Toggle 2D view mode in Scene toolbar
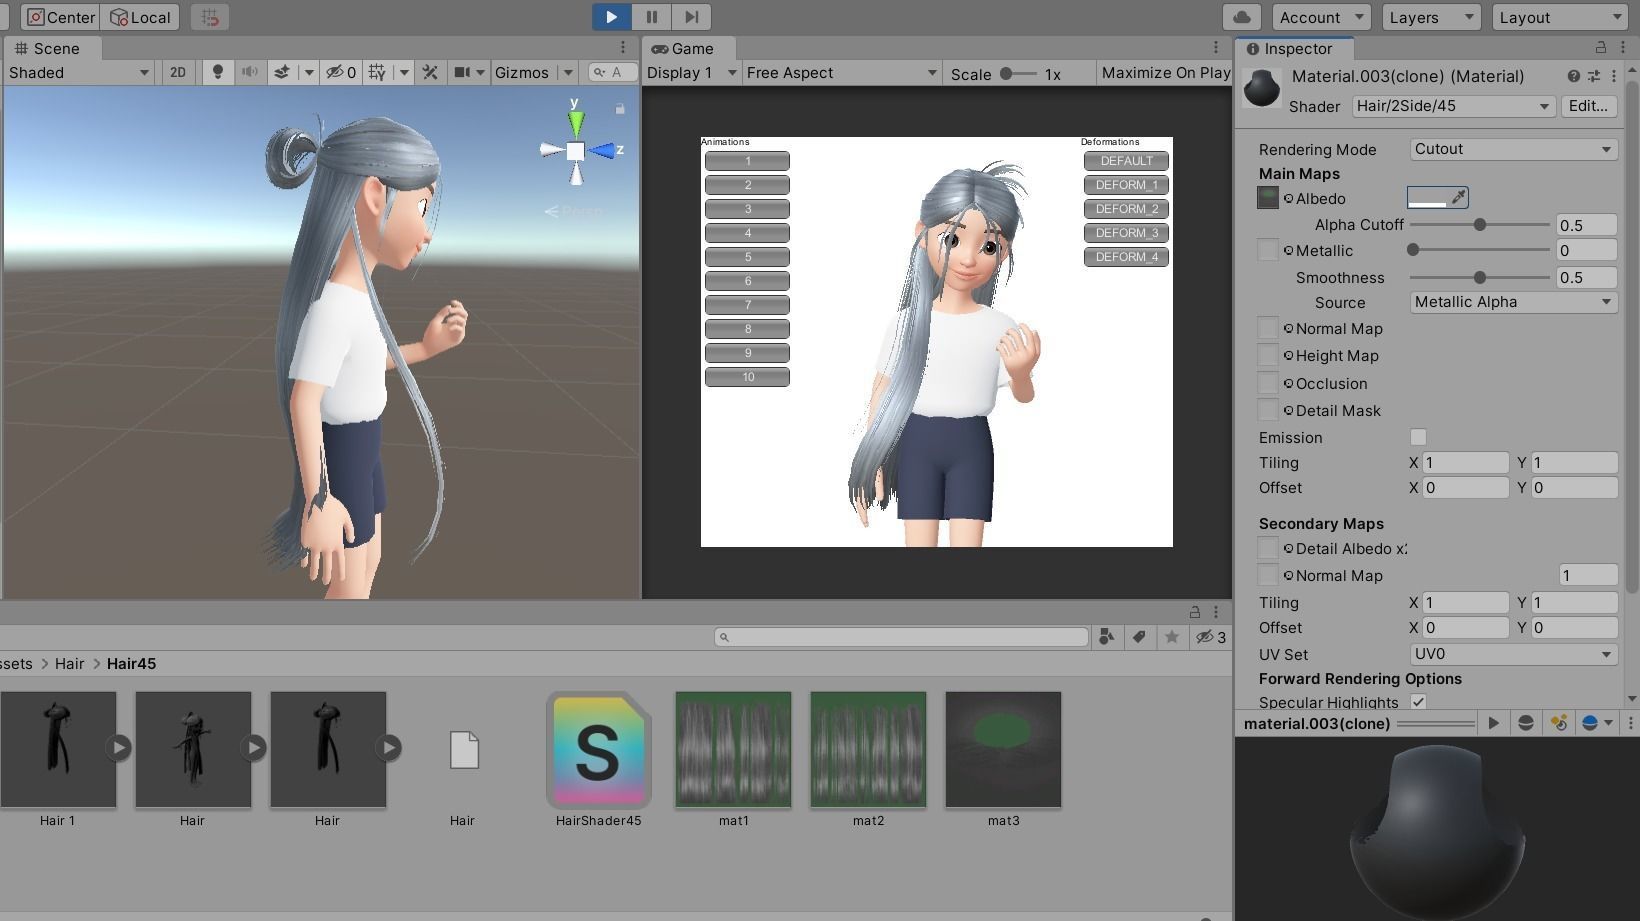Image resolution: width=1640 pixels, height=921 pixels. pyautogui.click(x=177, y=72)
